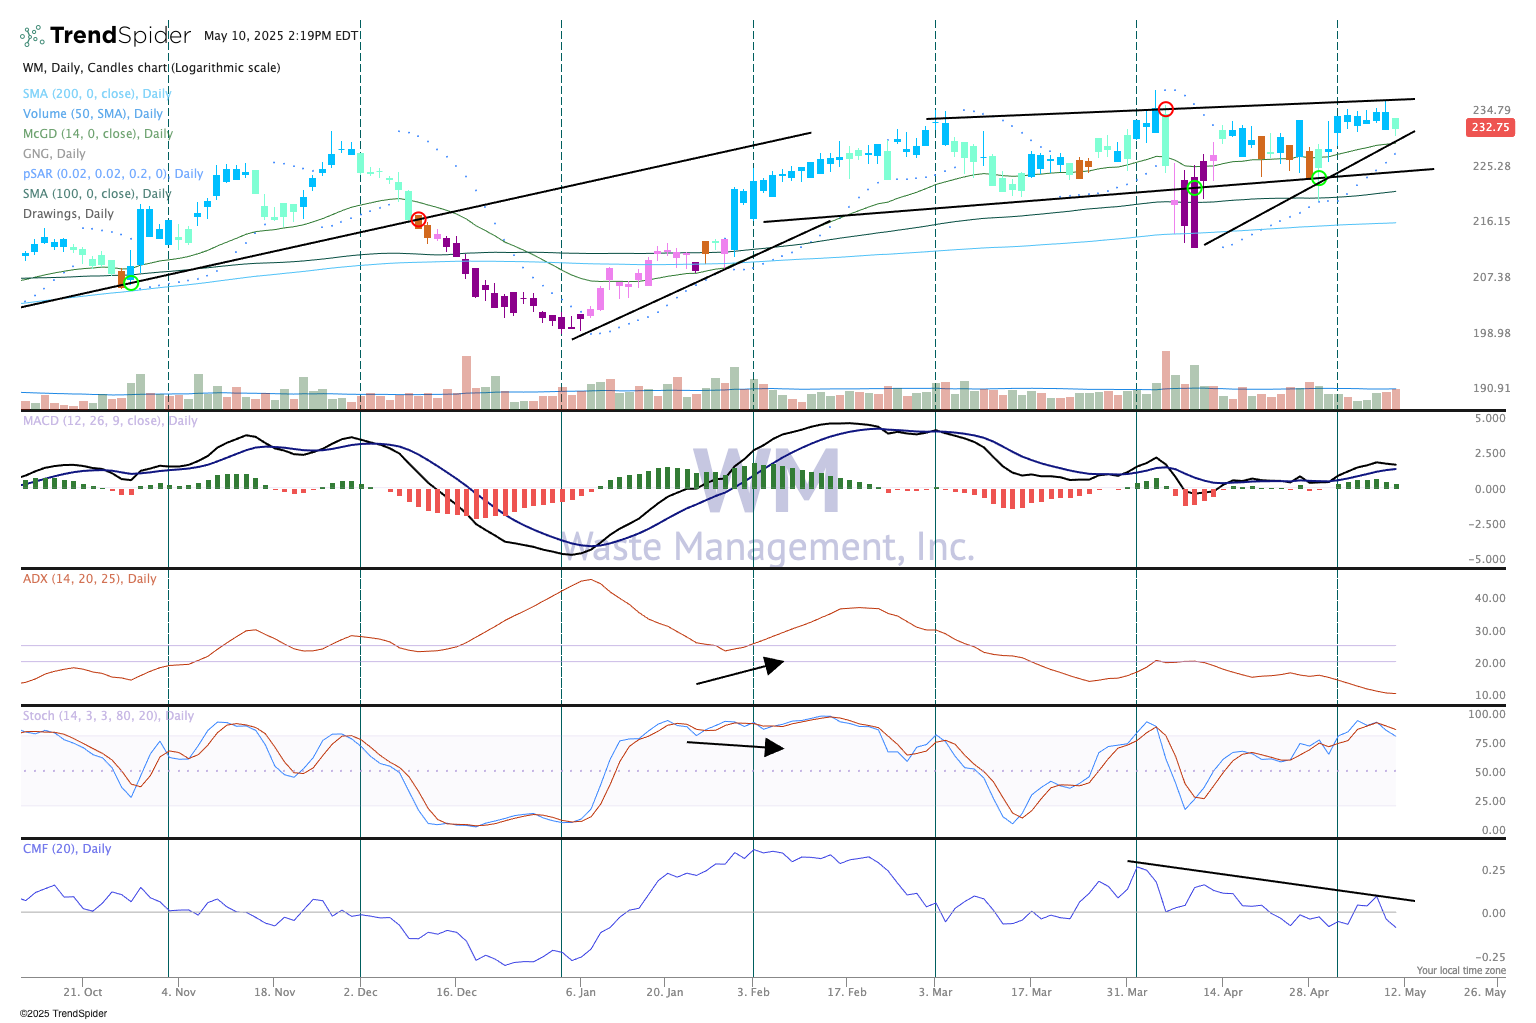Toggle the SMA (200, 0, close) indicator label
Screen dimensions: 1536x1023
(x=97, y=94)
